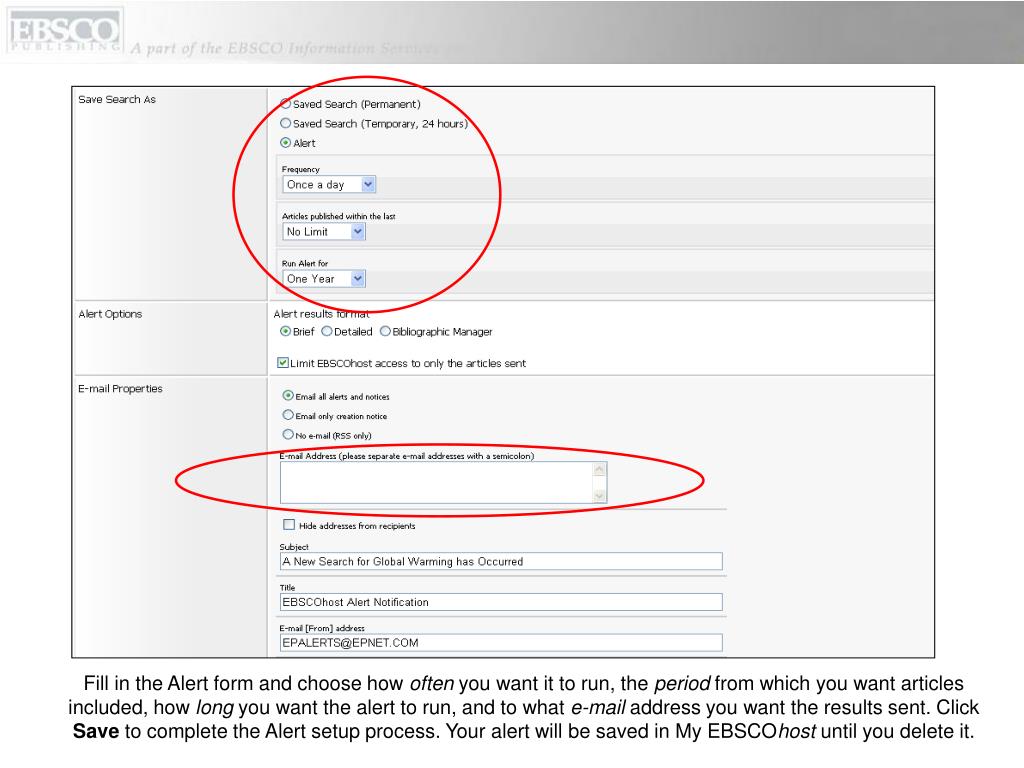Click the E-mail Properties section label
Image resolution: width=1024 pixels, height=768 pixels.
point(120,389)
